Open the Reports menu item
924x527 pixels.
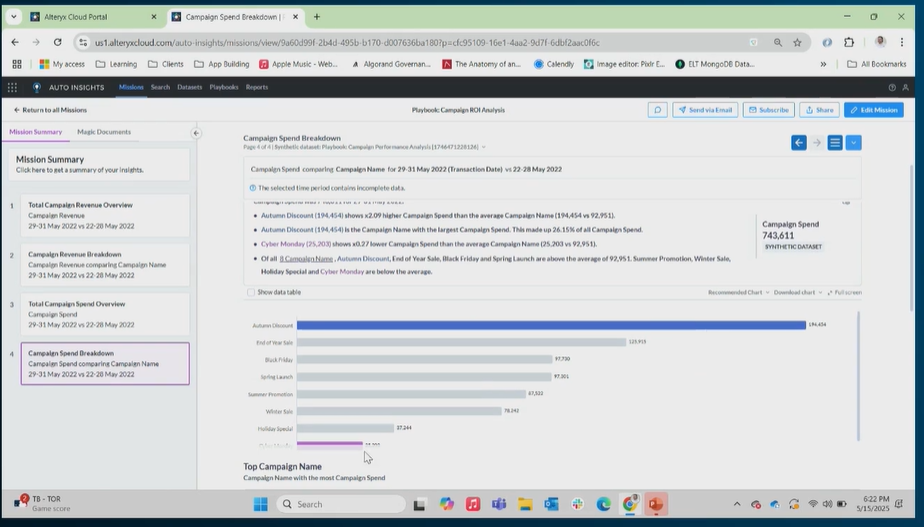(257, 87)
